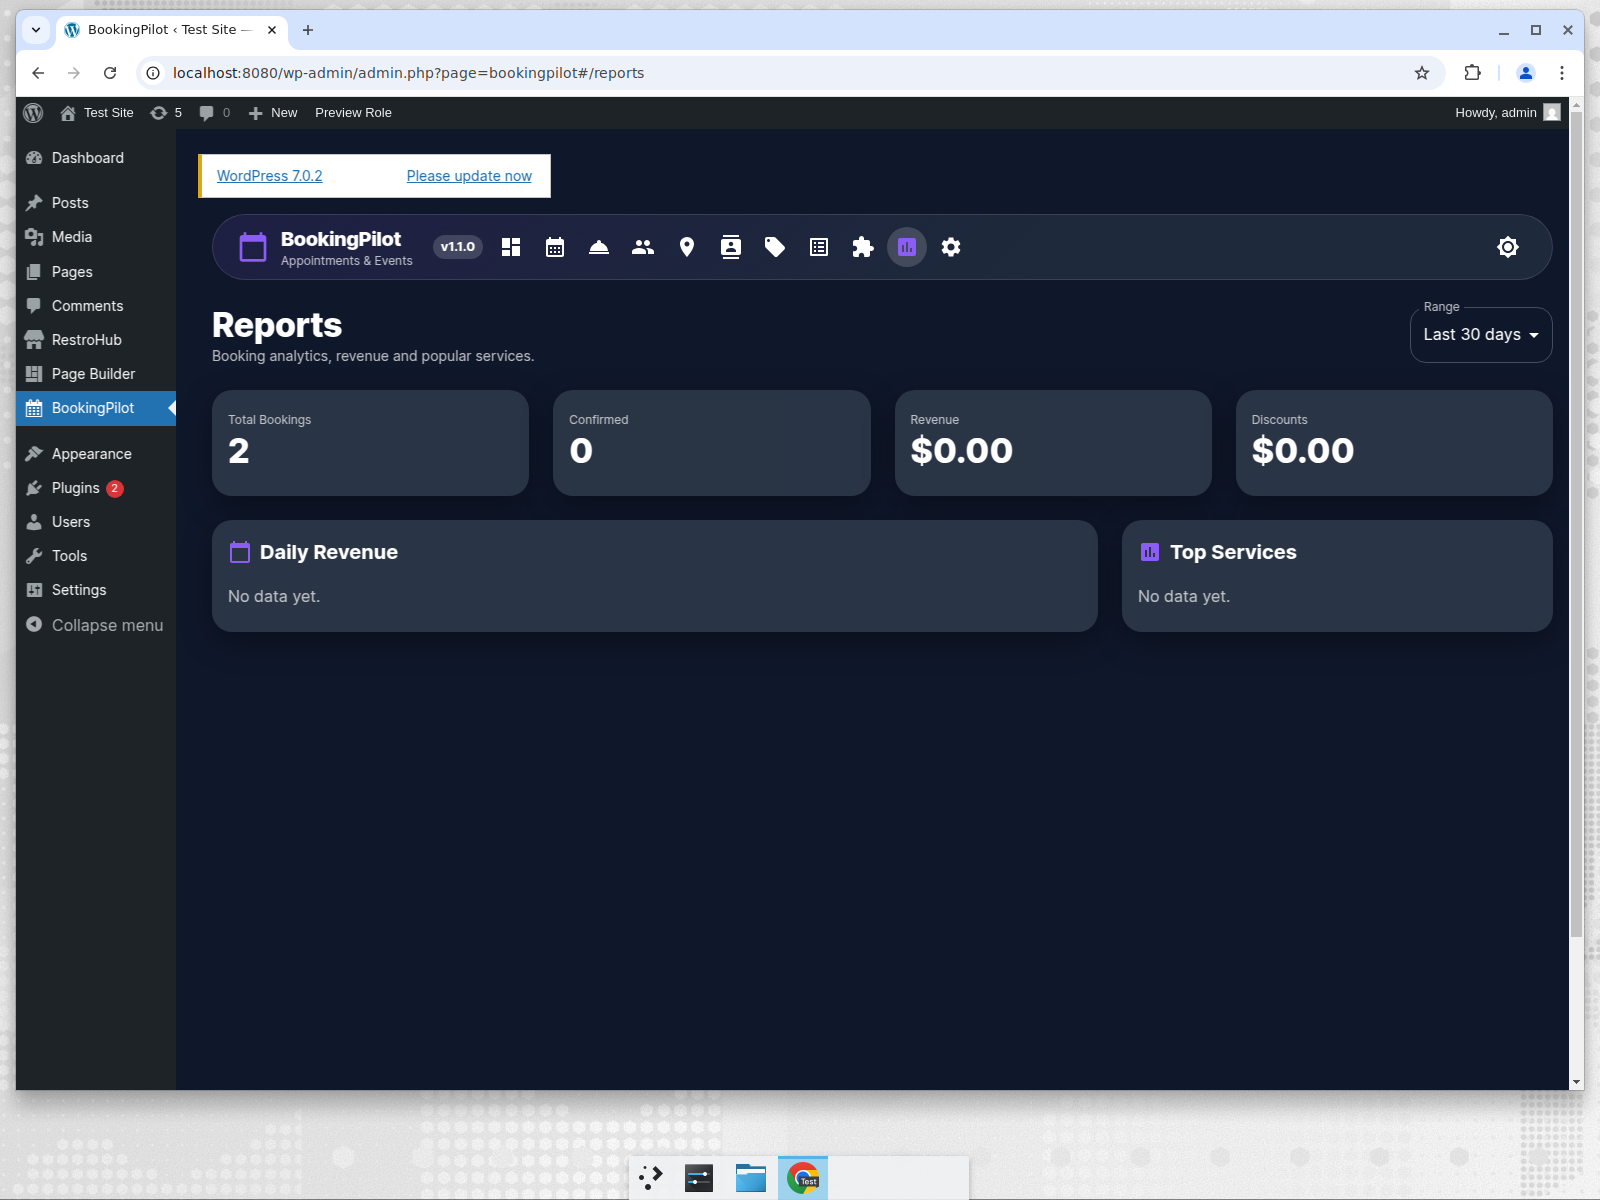Screen dimensions: 1600x1200
Task: Click the Discounts $0.00 card
Action: click(x=1394, y=443)
